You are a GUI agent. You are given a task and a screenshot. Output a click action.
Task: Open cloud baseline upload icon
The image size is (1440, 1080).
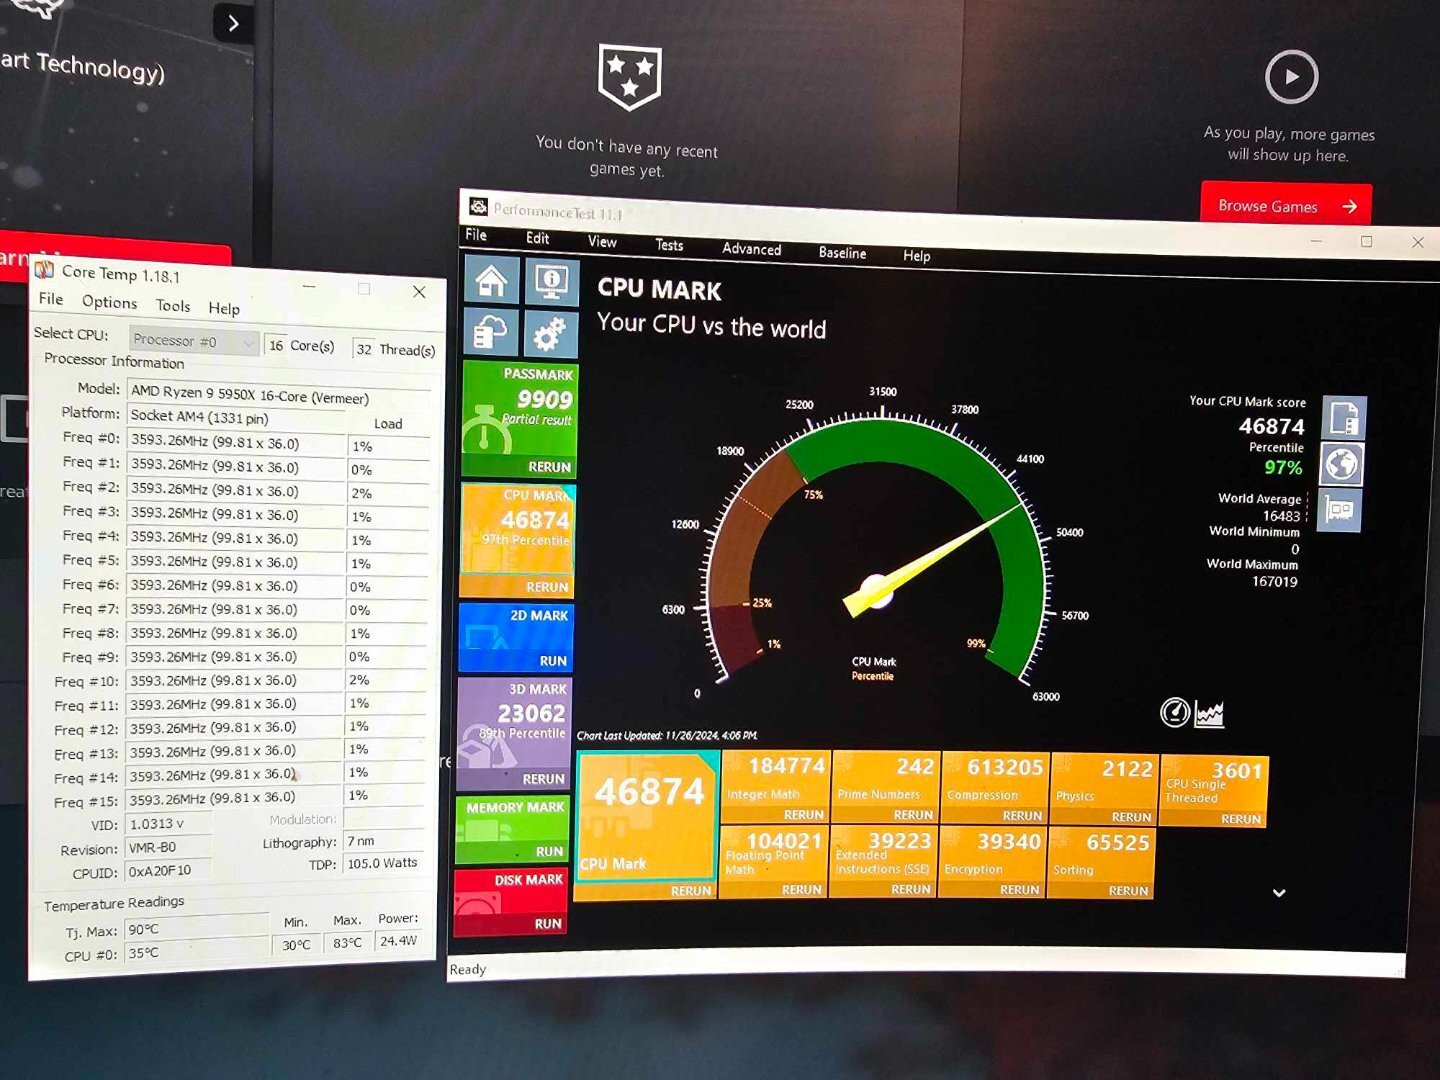click(x=490, y=334)
